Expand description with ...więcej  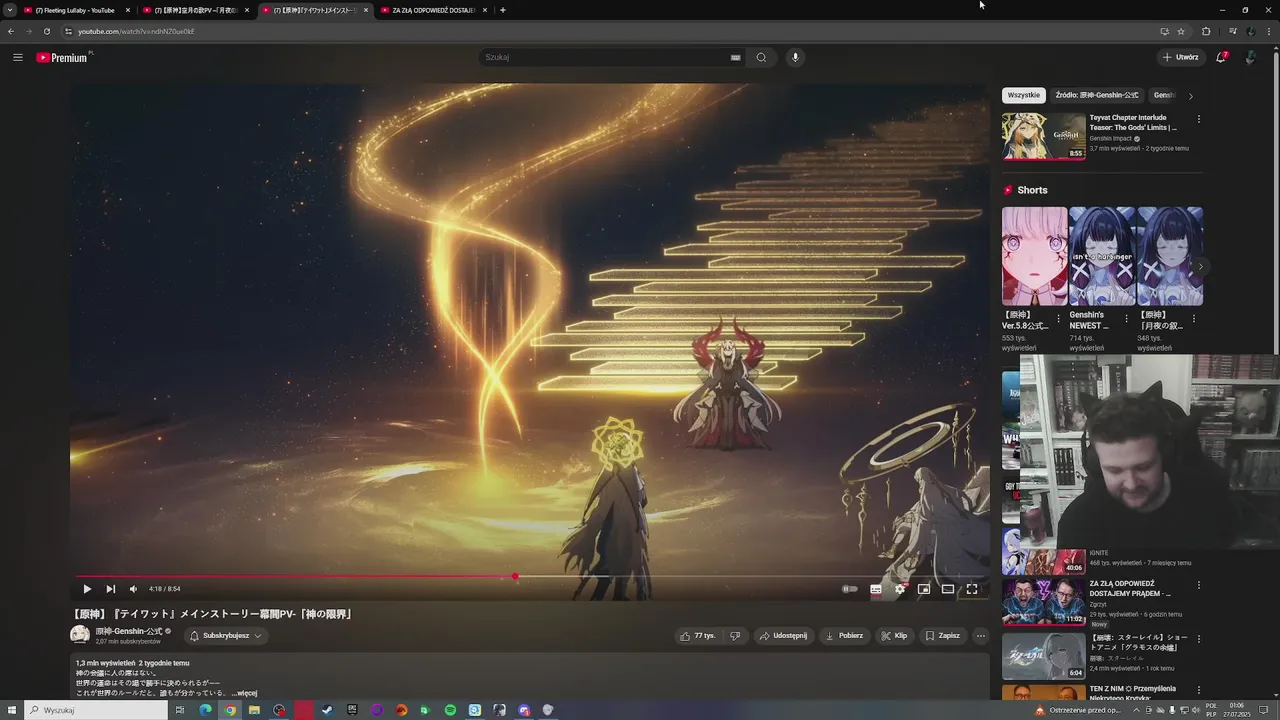point(245,693)
